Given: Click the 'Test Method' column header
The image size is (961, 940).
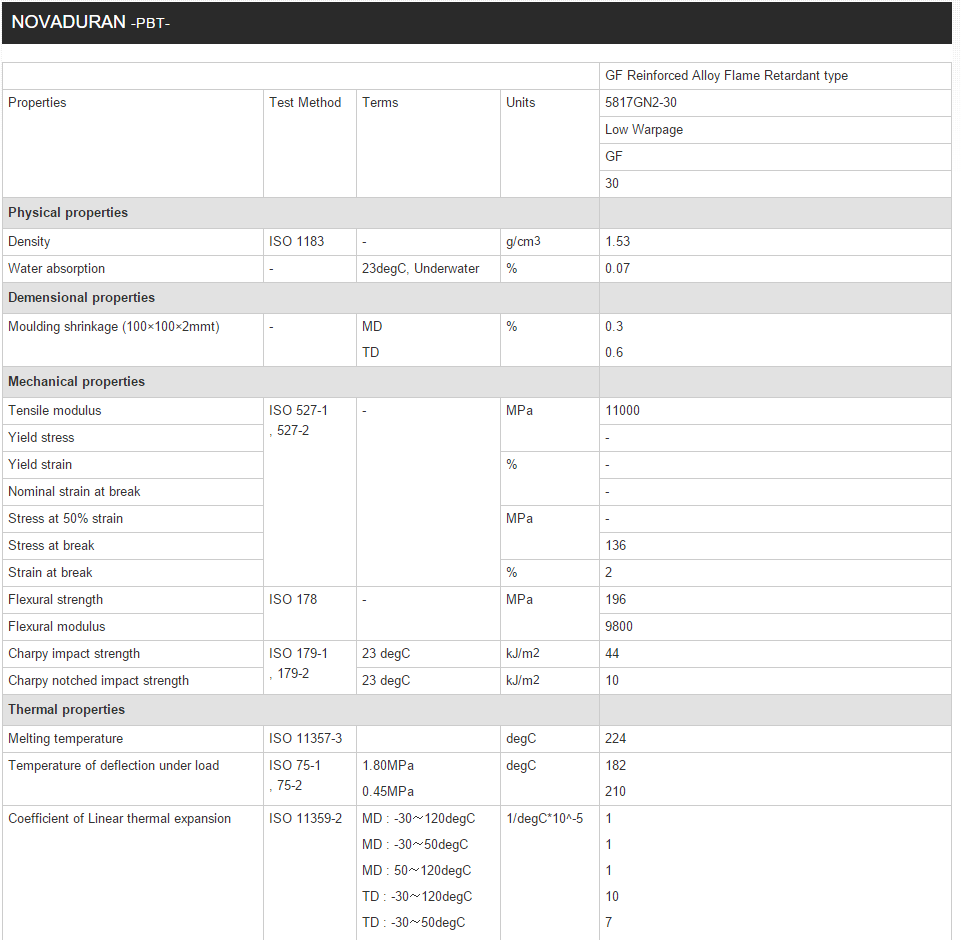Looking at the screenshot, I should point(305,102).
